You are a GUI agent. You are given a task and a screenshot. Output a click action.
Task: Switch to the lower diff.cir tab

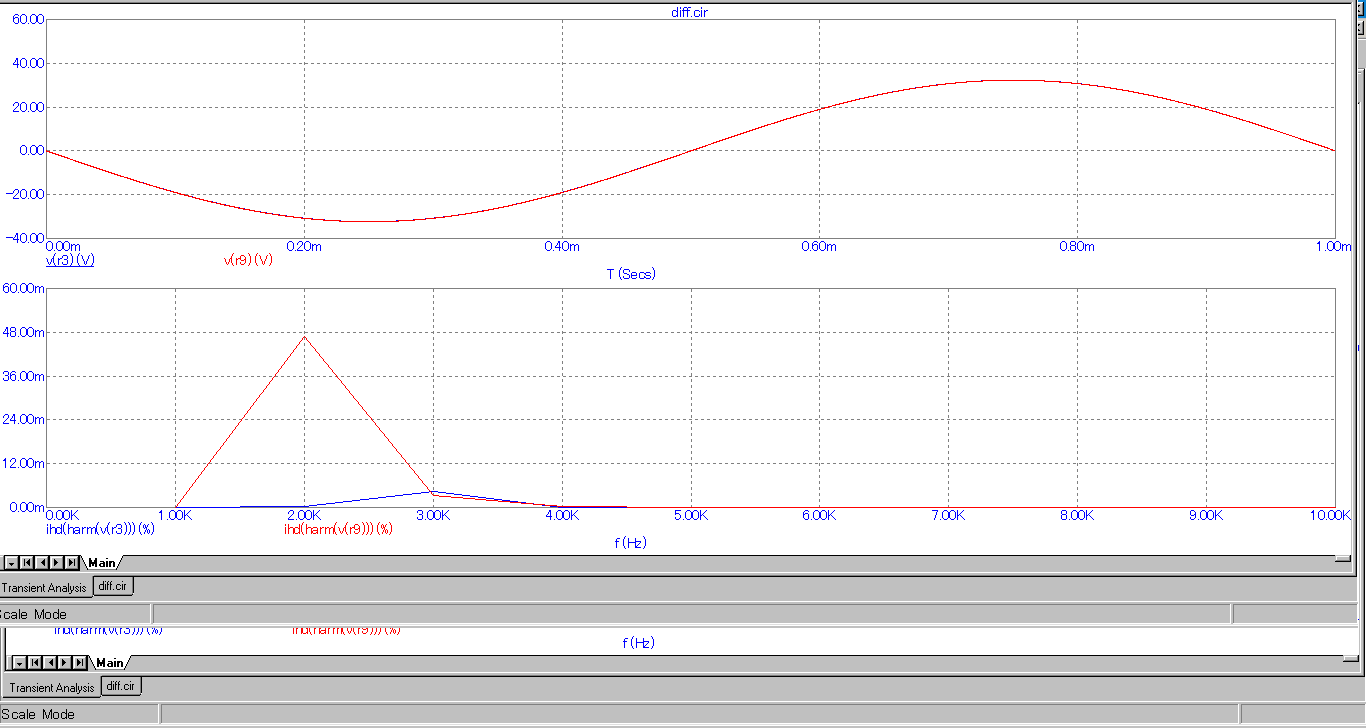[121, 685]
